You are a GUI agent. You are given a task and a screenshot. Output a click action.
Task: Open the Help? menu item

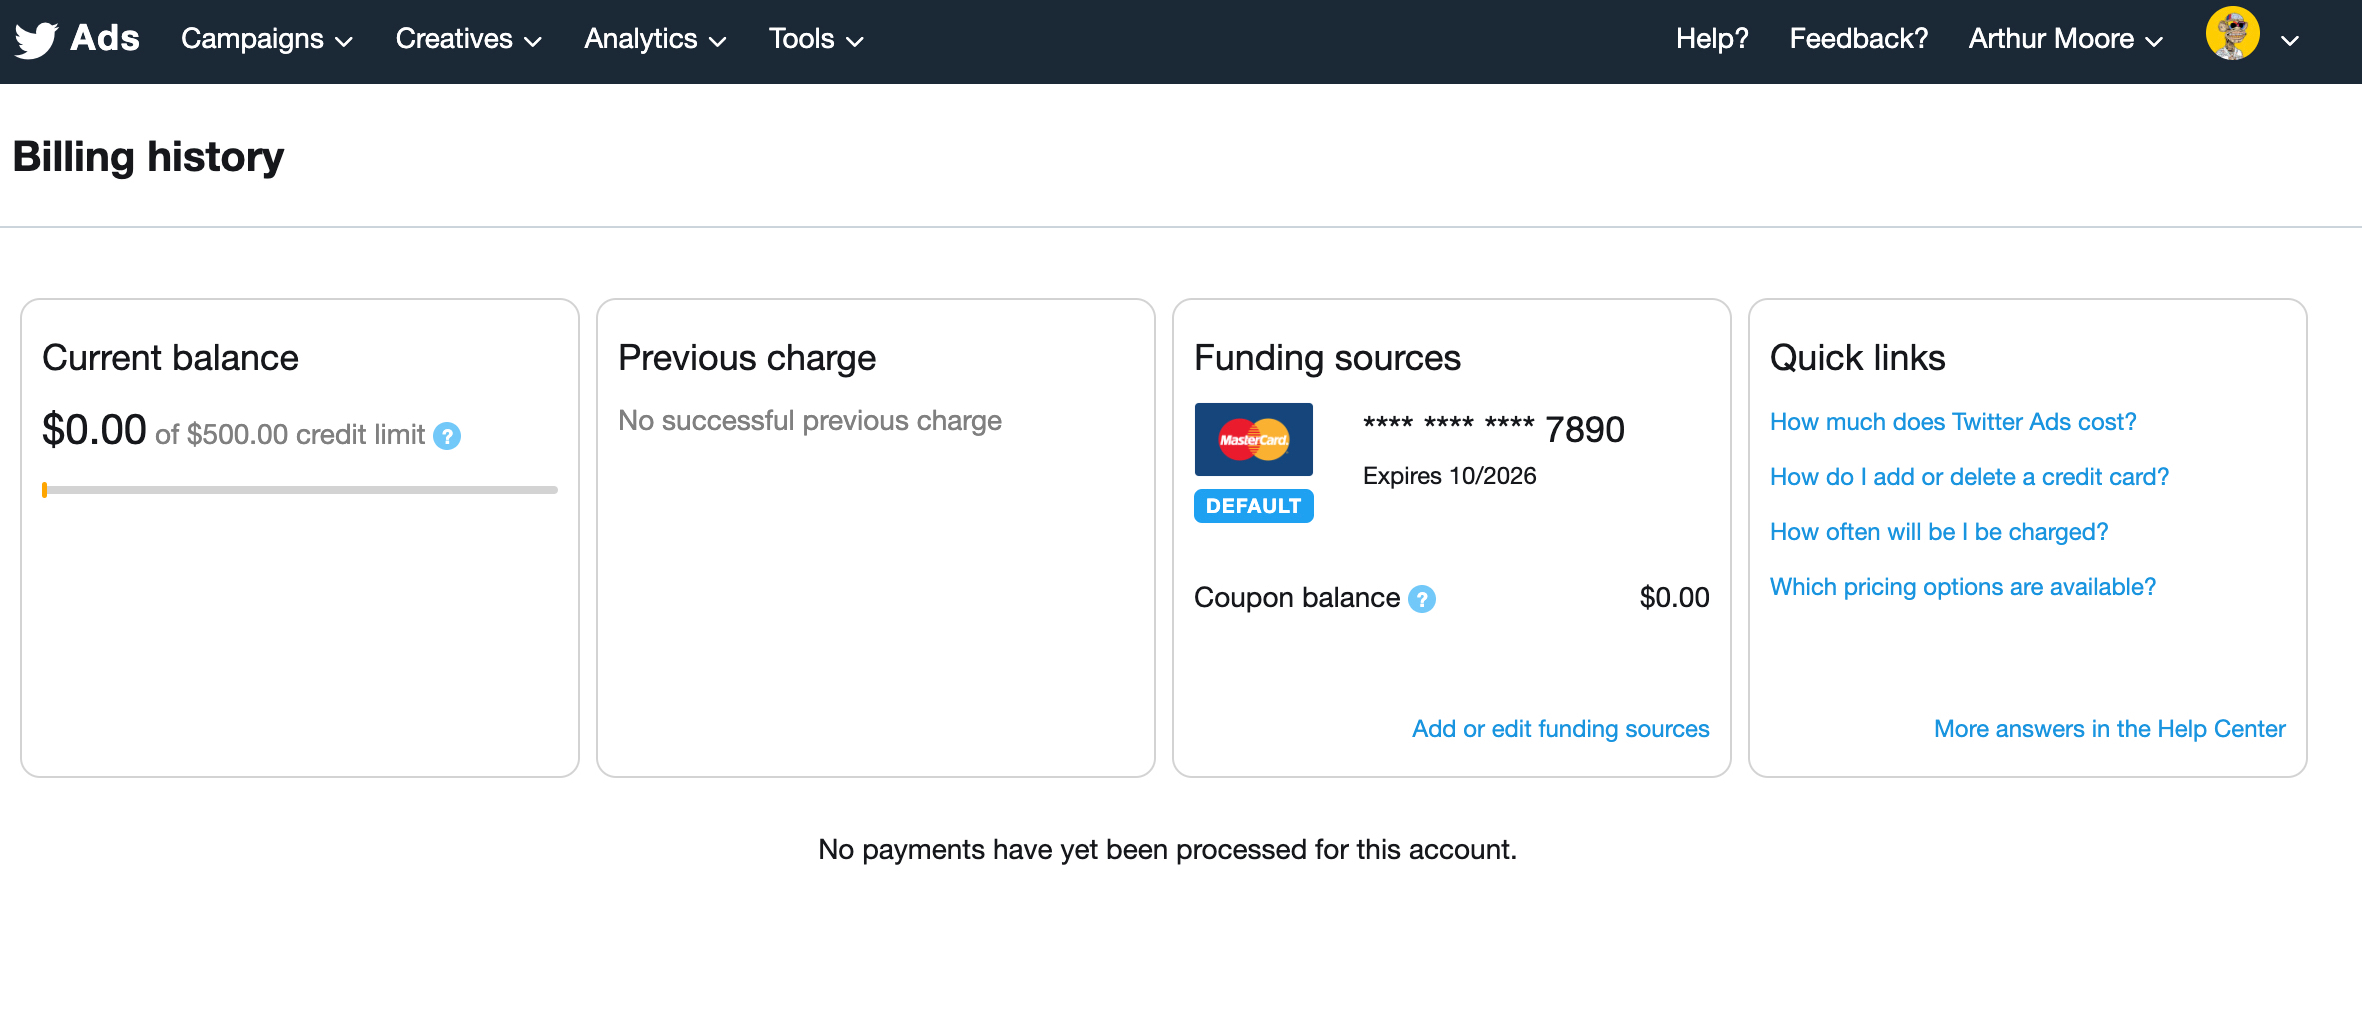point(1712,39)
